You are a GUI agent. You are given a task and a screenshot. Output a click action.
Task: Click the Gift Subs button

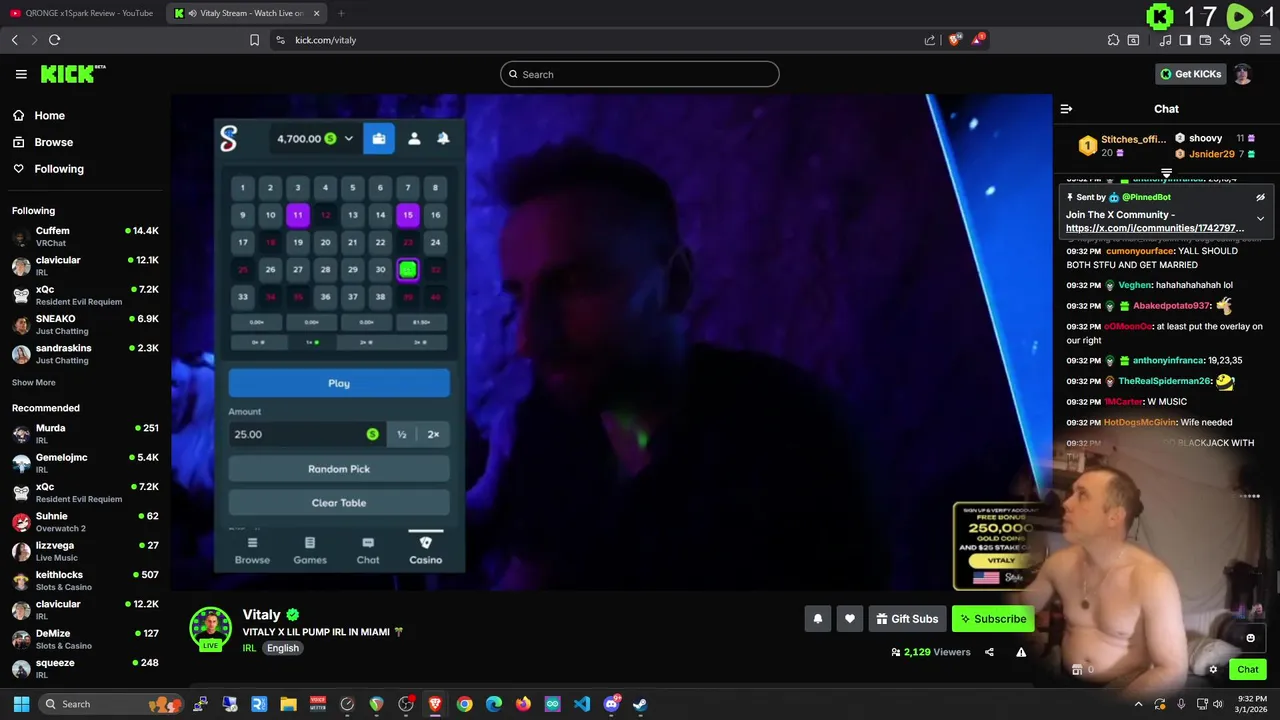[907, 619]
